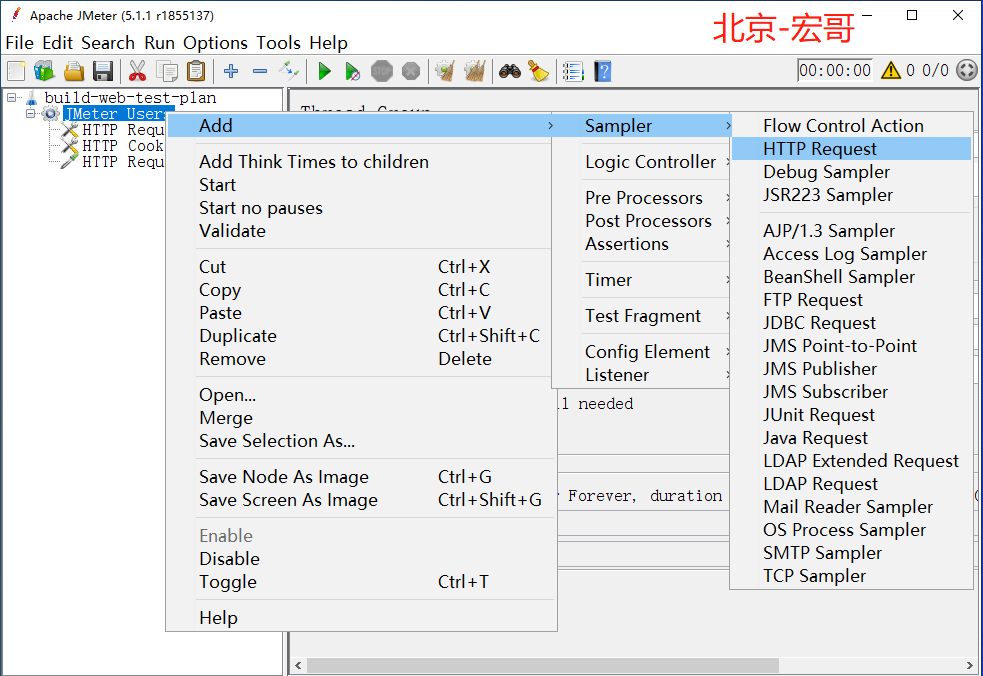Click the remote engines status icon
Screen dimensions: 983x676
(967, 70)
